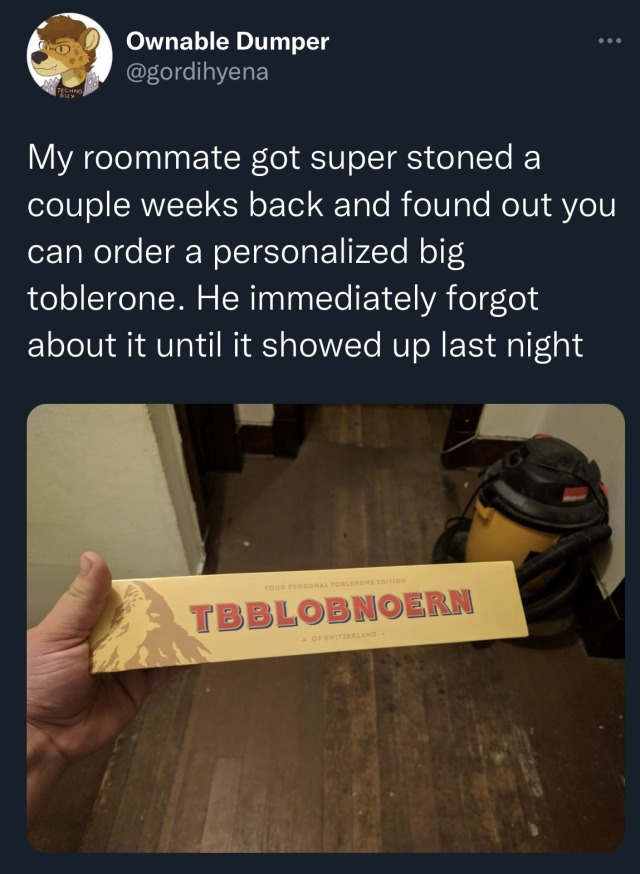Open the three-dot more options menu
This screenshot has width=640, height=874.
click(609, 41)
